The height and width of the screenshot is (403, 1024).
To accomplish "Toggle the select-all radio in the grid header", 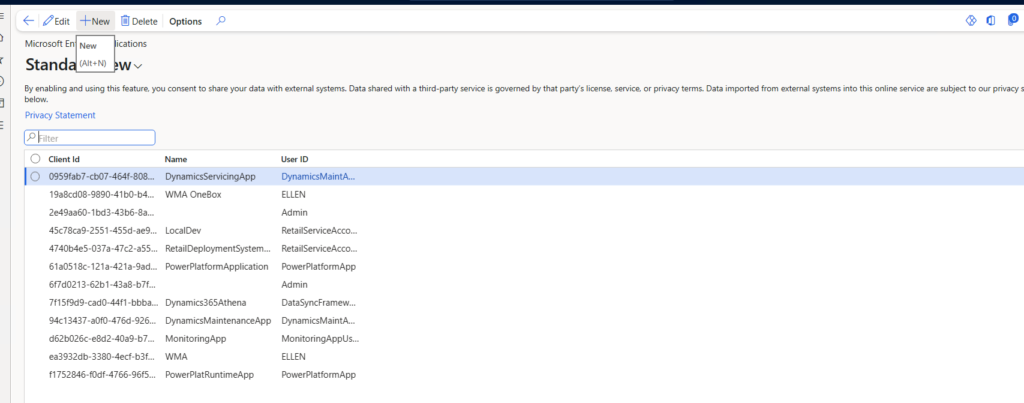I will coord(35,159).
